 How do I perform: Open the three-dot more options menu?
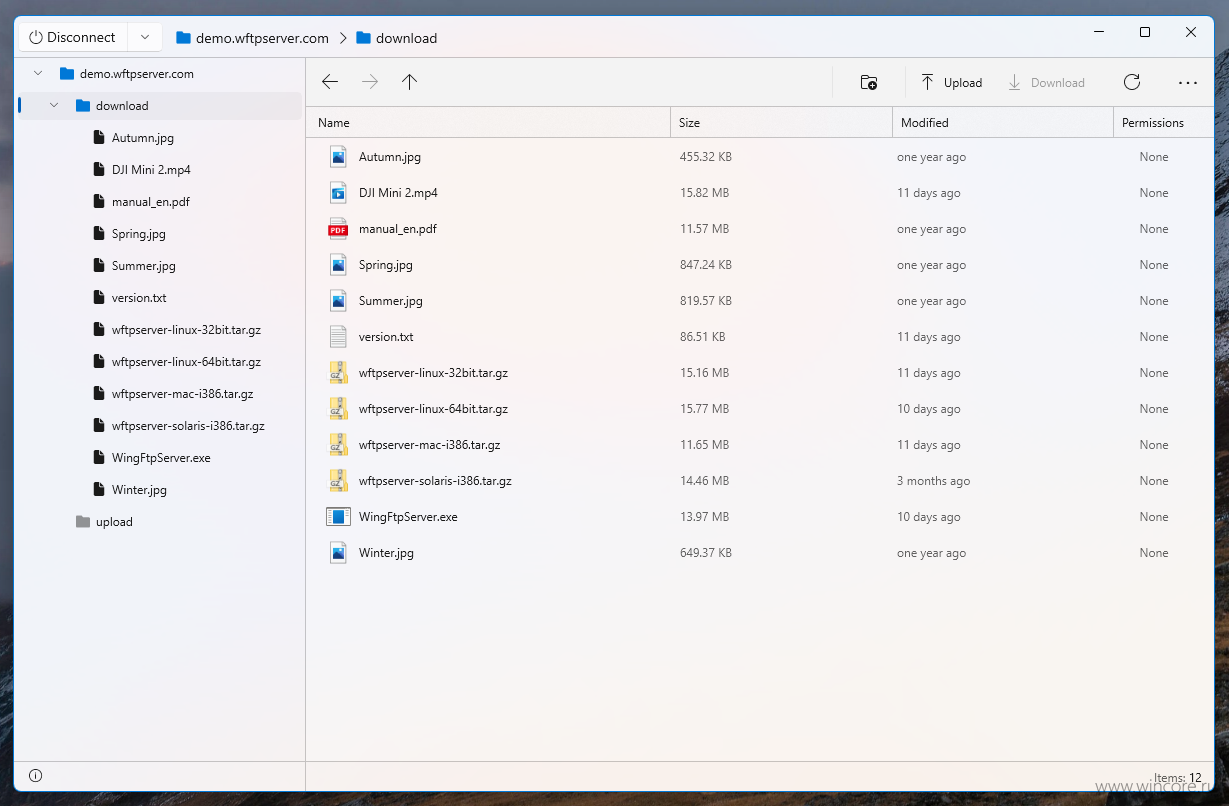tap(1187, 83)
